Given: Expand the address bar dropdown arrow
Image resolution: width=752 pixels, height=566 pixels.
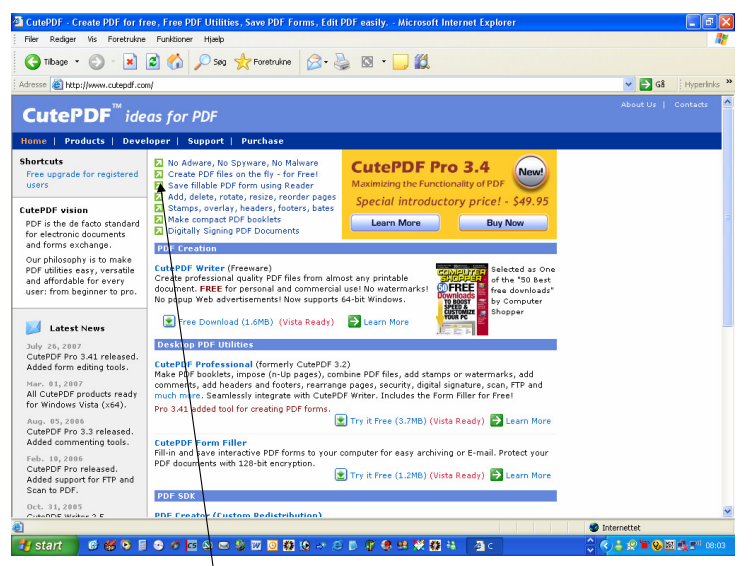Looking at the screenshot, I should 629,84.
